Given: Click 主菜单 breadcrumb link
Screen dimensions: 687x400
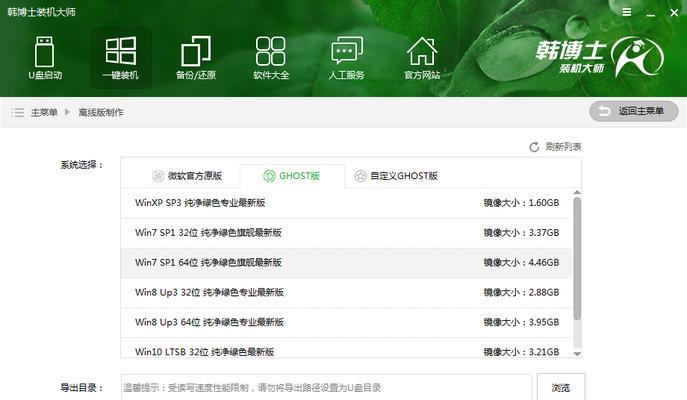Looking at the screenshot, I should pyautogui.click(x=44, y=113).
